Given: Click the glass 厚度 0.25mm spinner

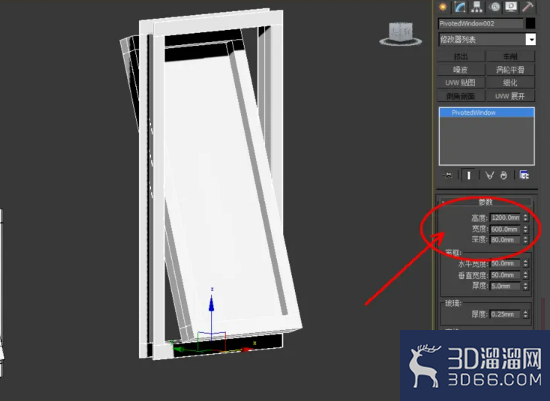Looking at the screenshot, I should pyautogui.click(x=525, y=314).
